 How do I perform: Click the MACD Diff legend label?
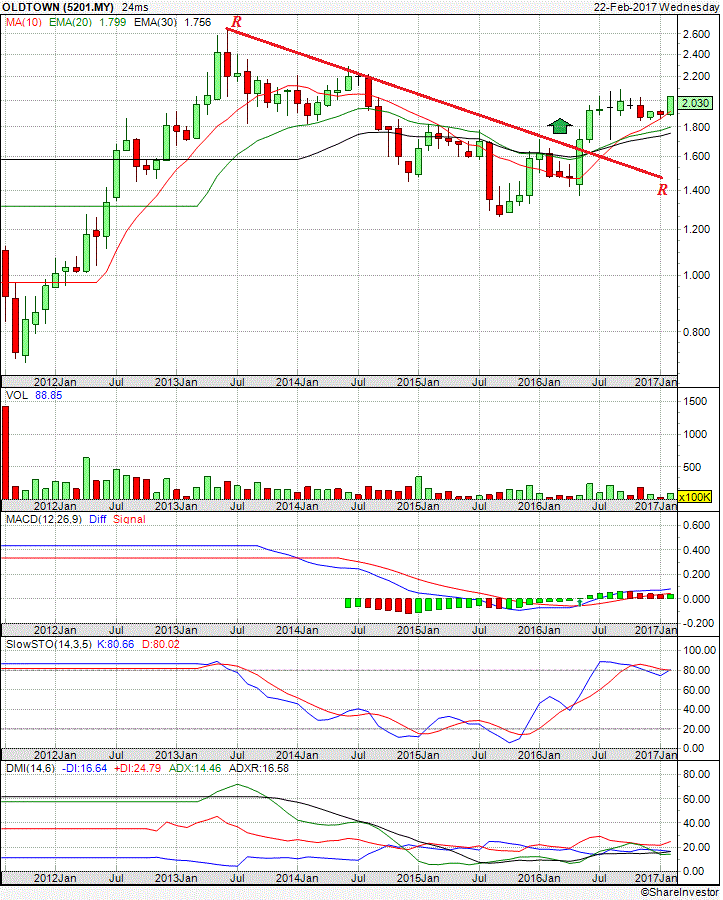pyautogui.click(x=98, y=519)
